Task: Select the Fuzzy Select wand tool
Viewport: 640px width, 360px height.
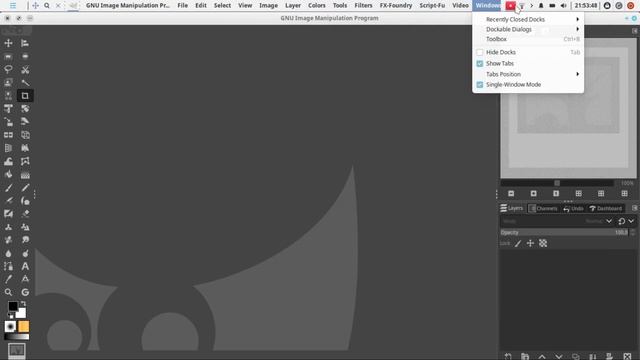Action: tap(25, 82)
